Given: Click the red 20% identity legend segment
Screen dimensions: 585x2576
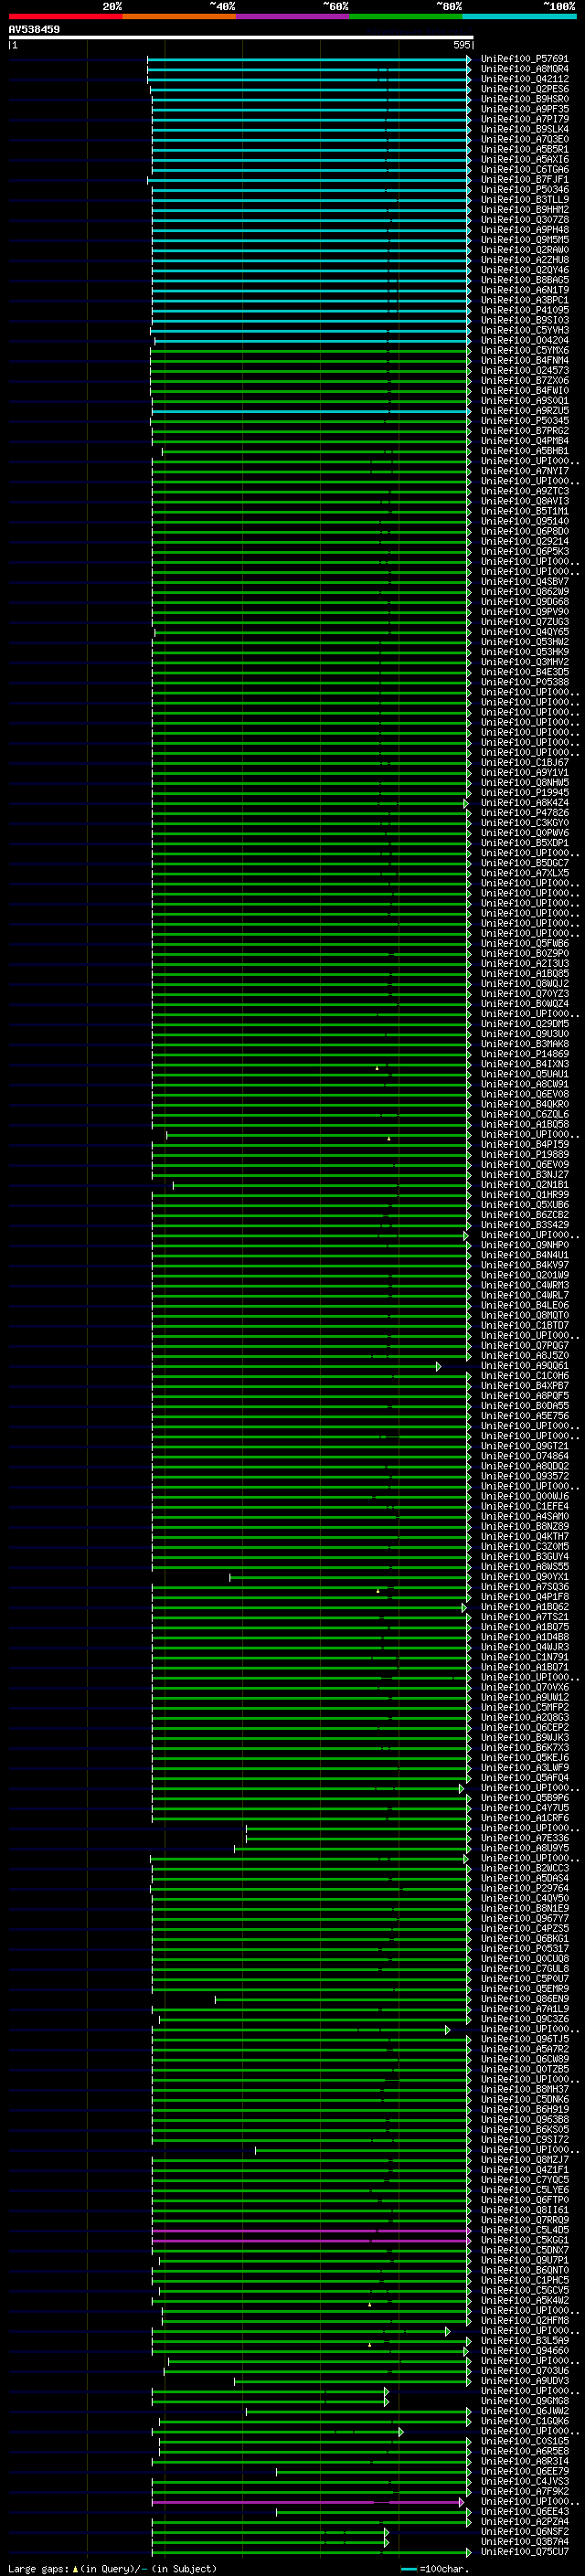Looking at the screenshot, I should point(65,16).
